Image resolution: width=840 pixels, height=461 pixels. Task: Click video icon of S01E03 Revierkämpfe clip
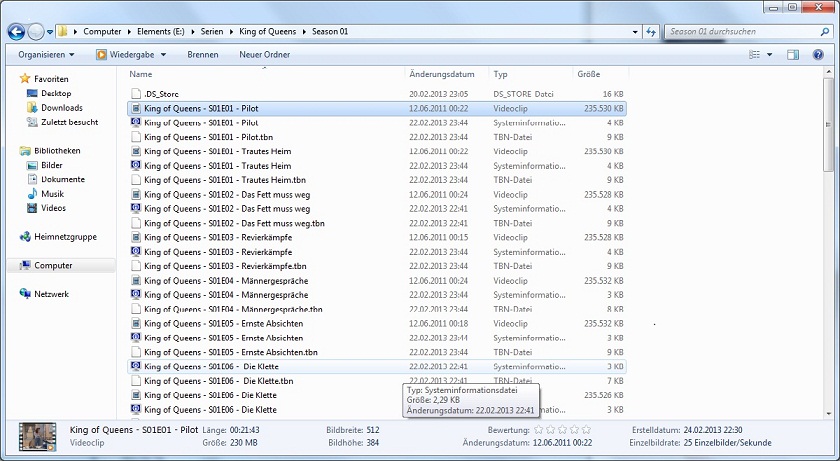point(136,237)
